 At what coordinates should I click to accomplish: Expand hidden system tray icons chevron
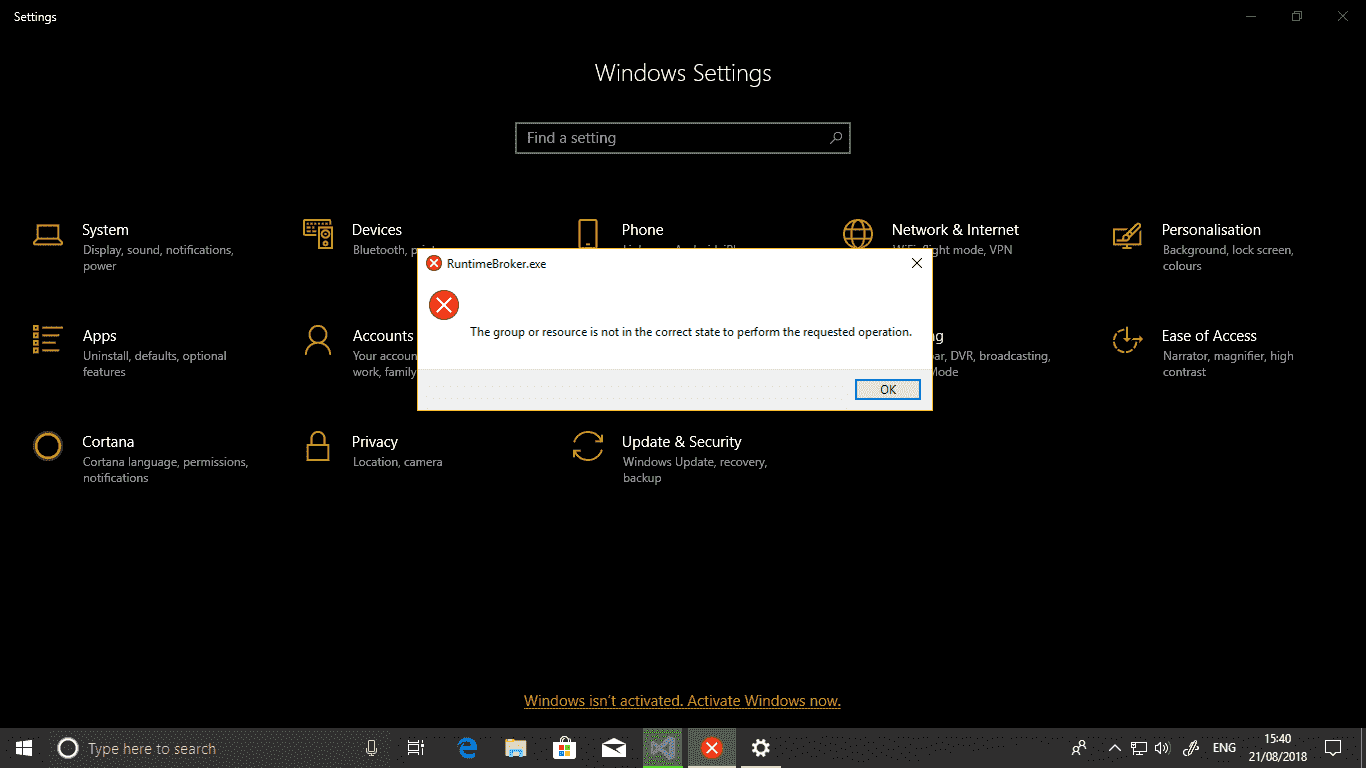coord(1115,748)
